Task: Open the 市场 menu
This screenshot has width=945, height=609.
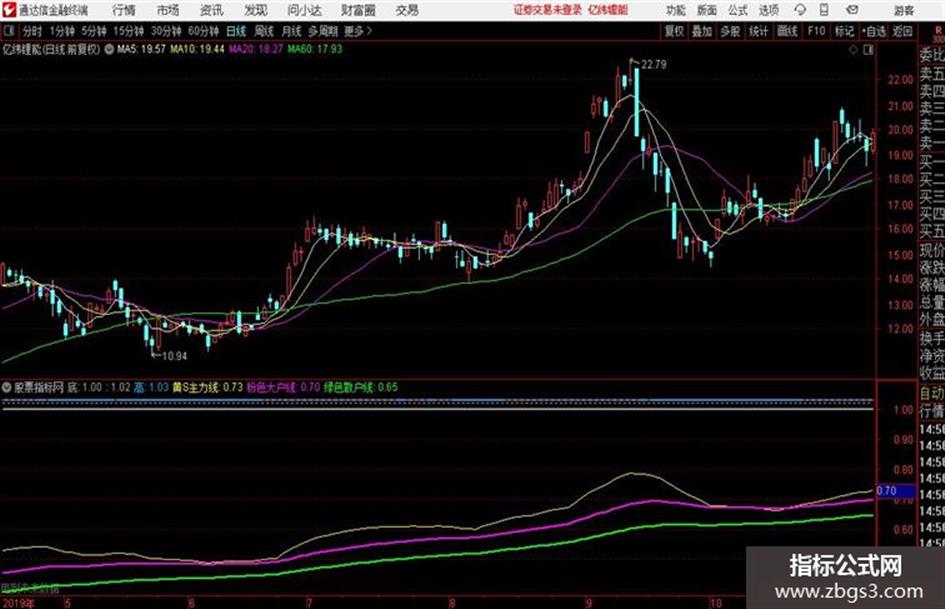Action: 168,10
